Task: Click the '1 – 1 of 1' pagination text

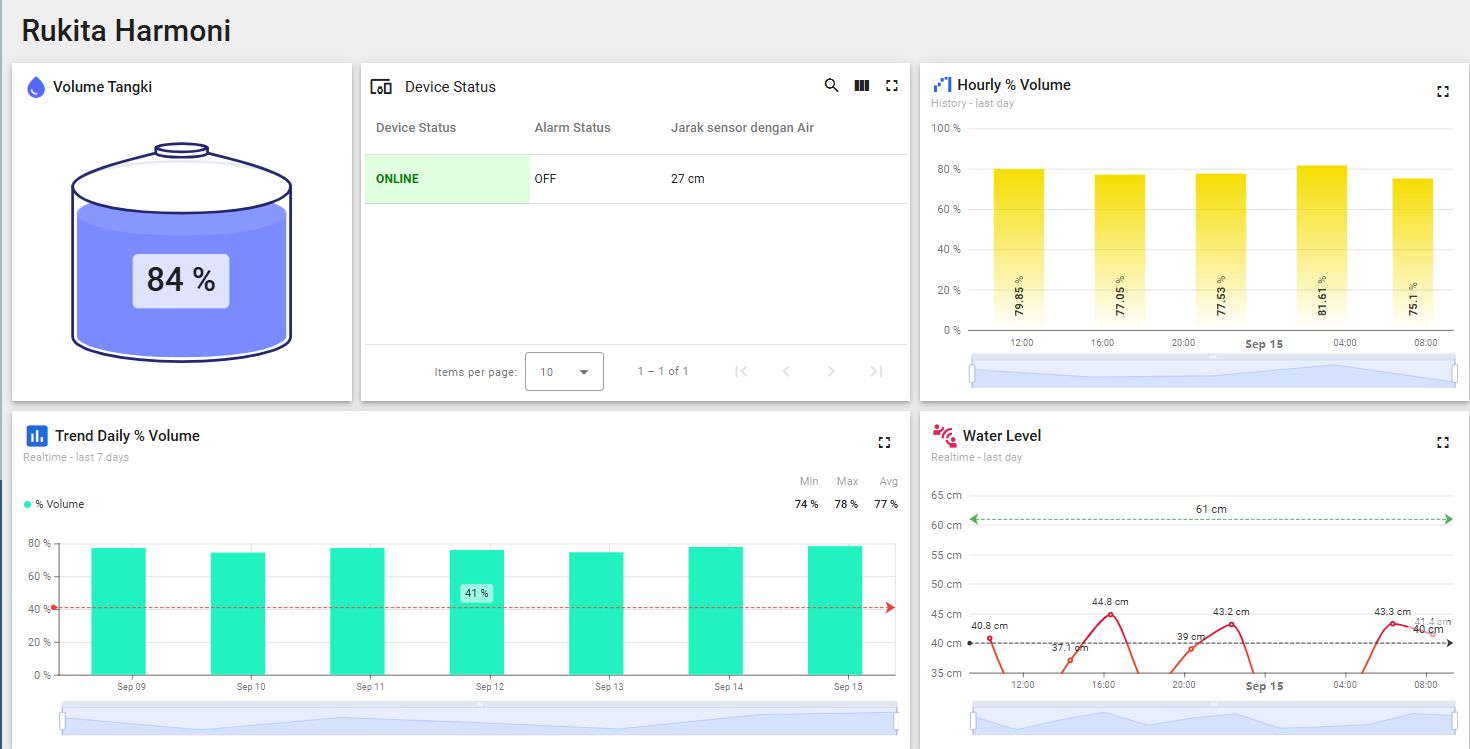Action: [663, 371]
